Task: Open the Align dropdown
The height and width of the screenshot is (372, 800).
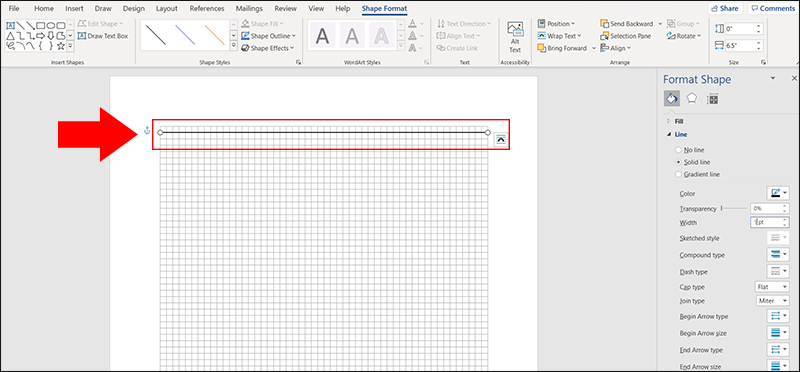Action: (x=615, y=48)
